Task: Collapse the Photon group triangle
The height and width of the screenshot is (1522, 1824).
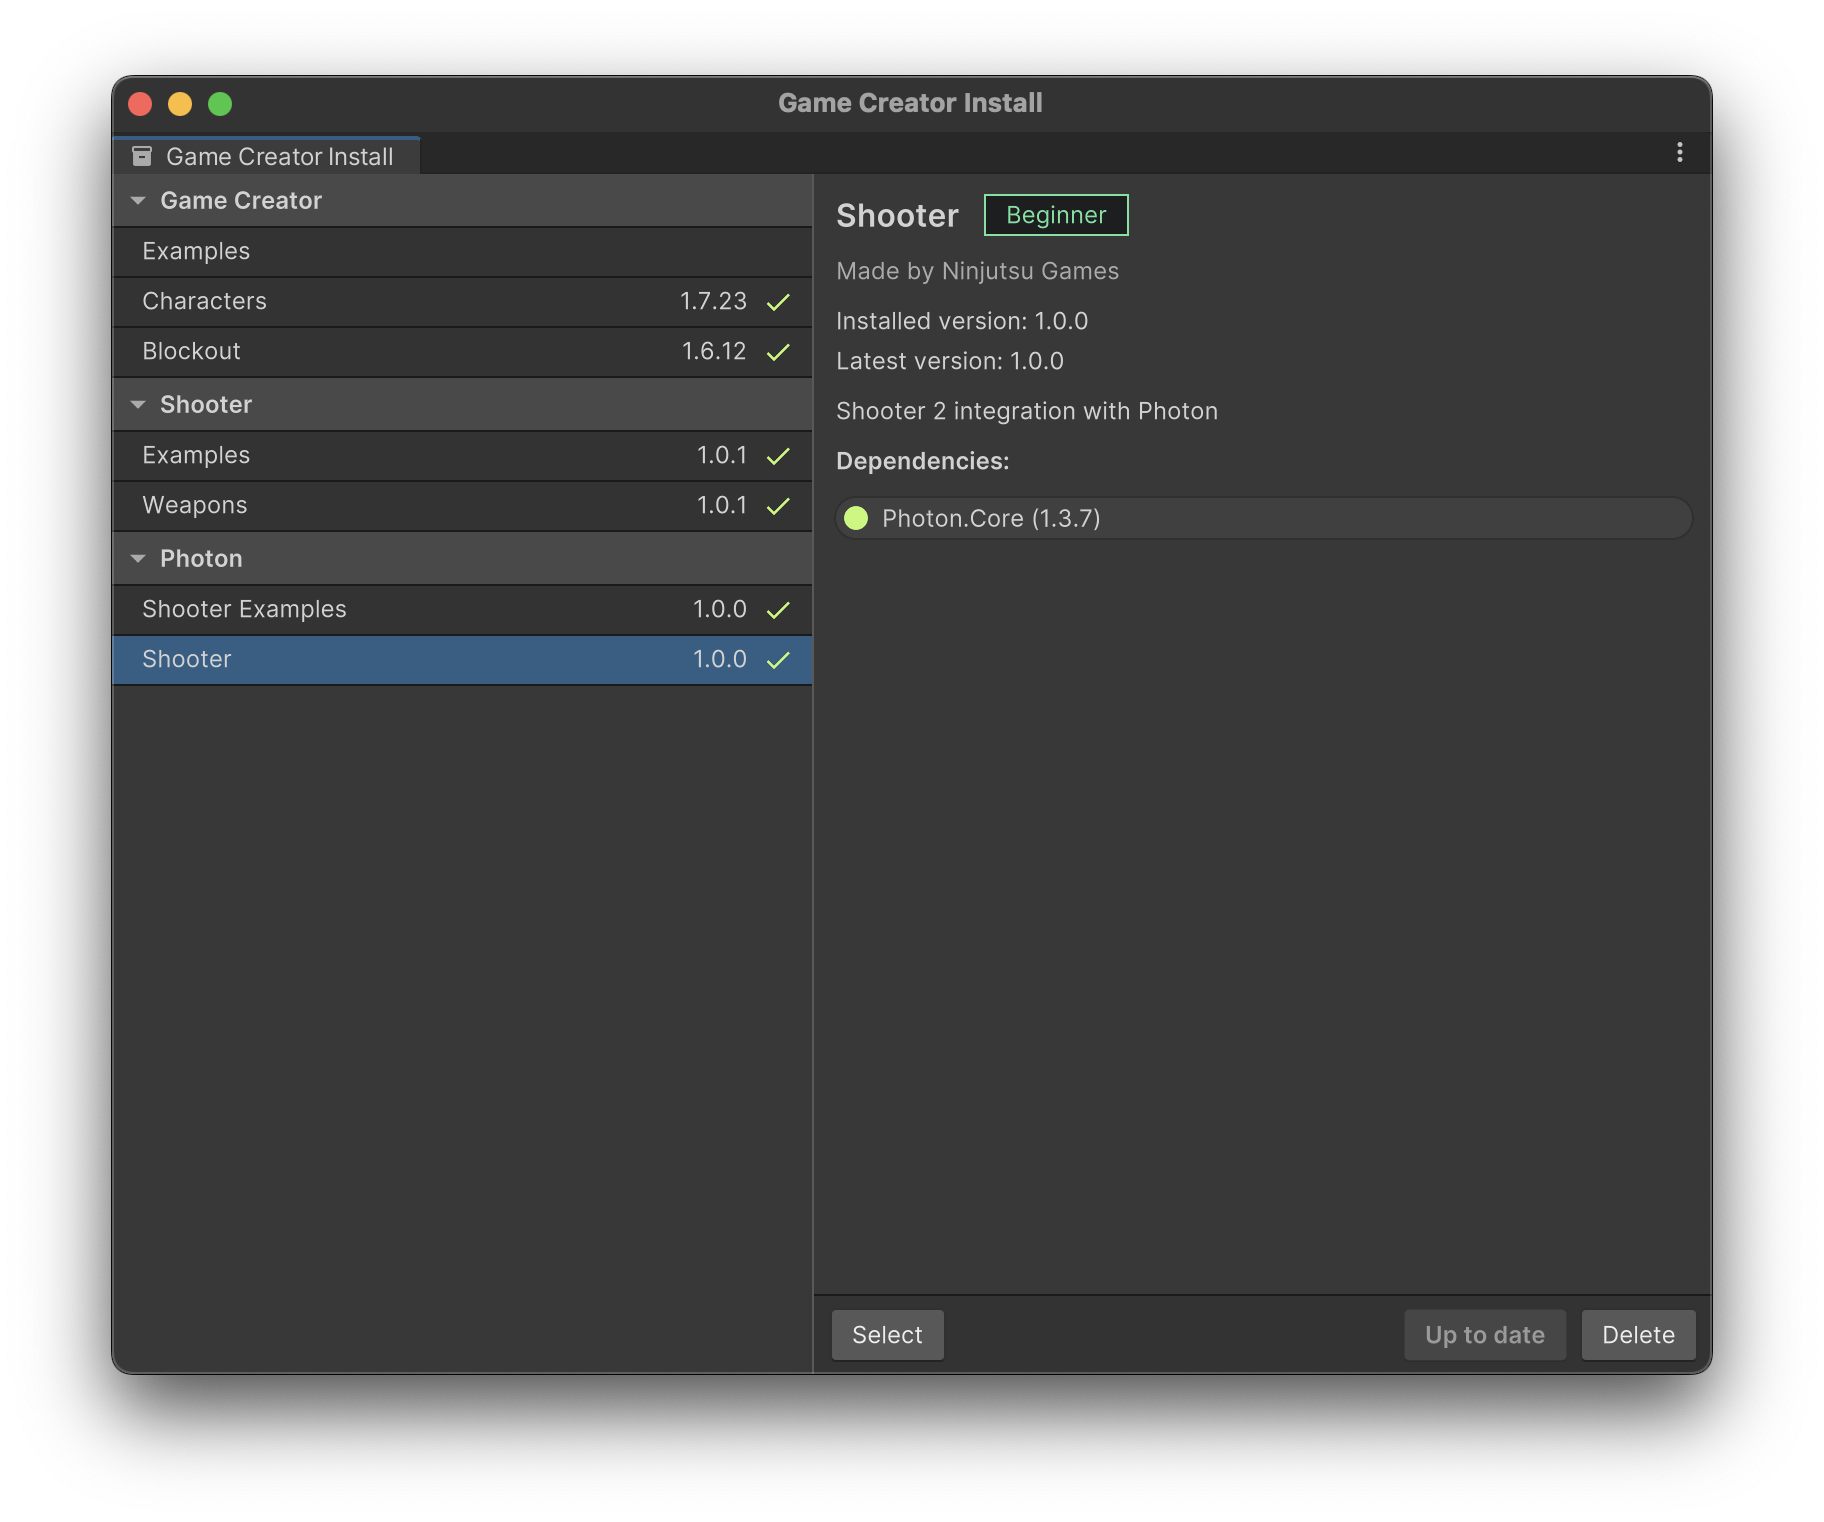Action: (138, 559)
